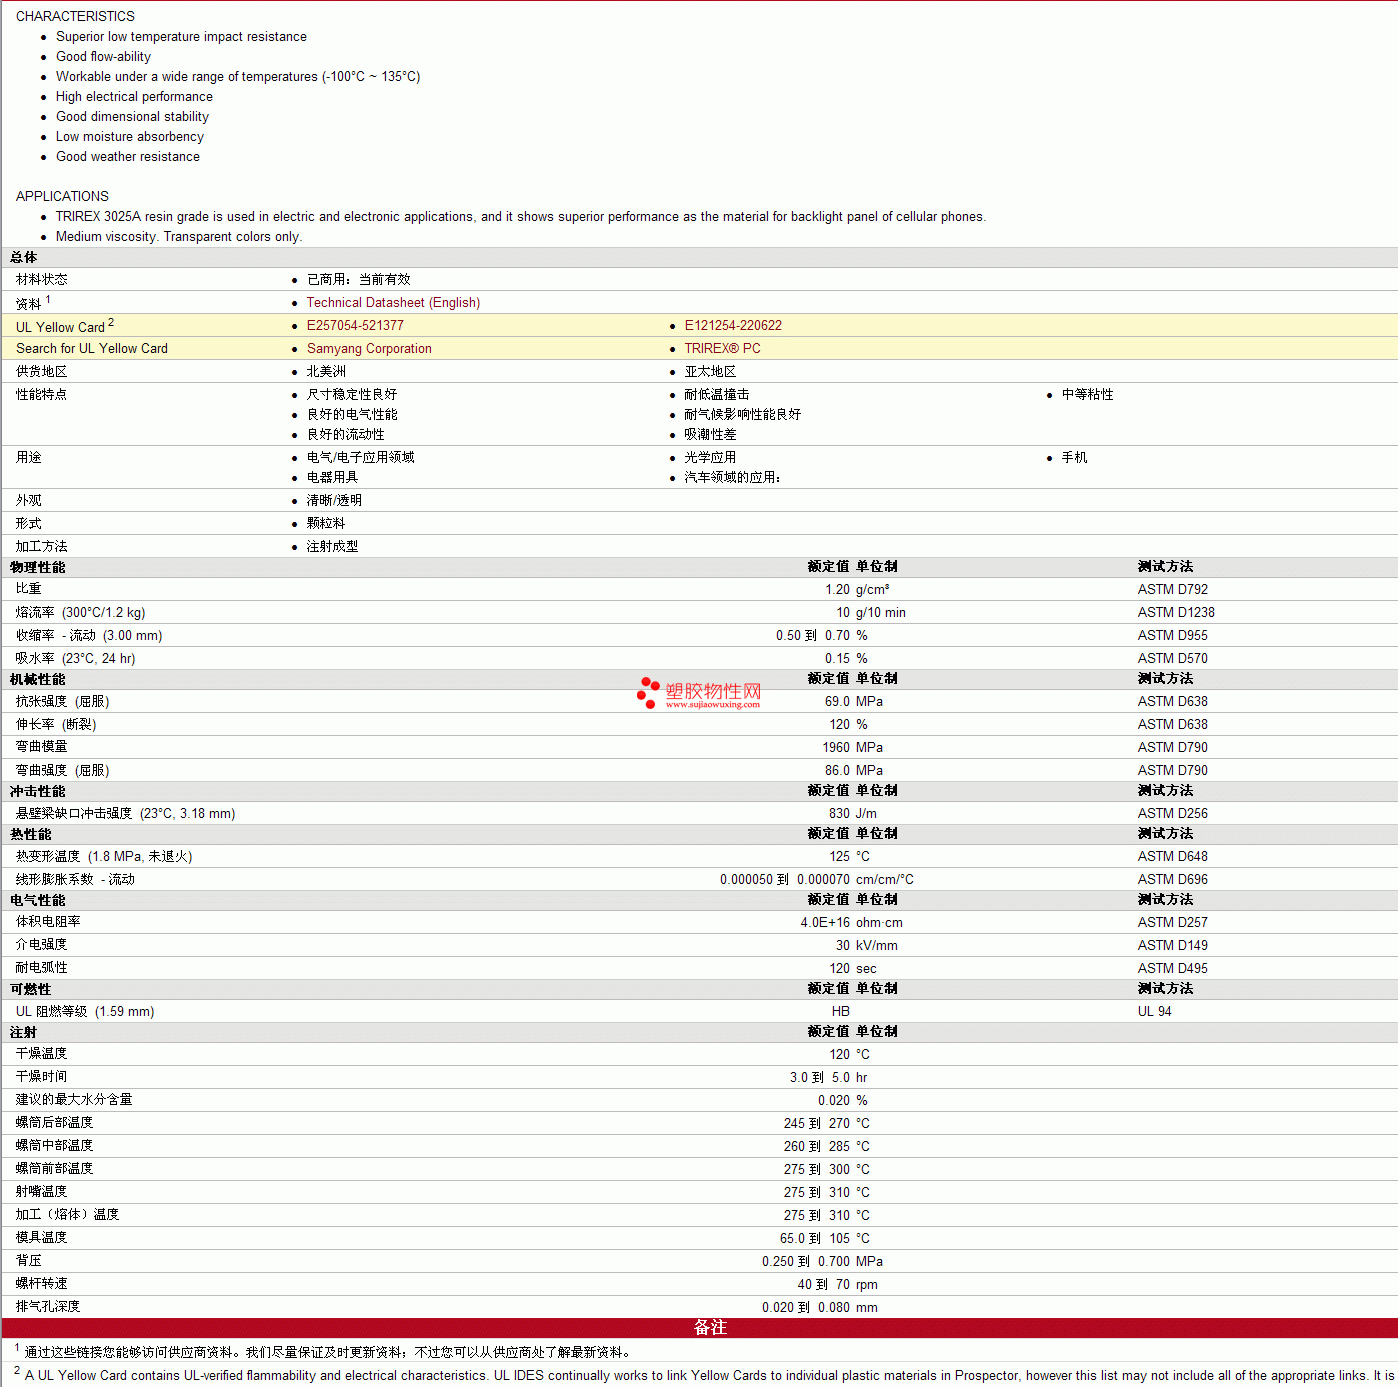Image resolution: width=1398 pixels, height=1387 pixels.
Task: Click the 颗粒料 form entry
Action: coord(326,524)
